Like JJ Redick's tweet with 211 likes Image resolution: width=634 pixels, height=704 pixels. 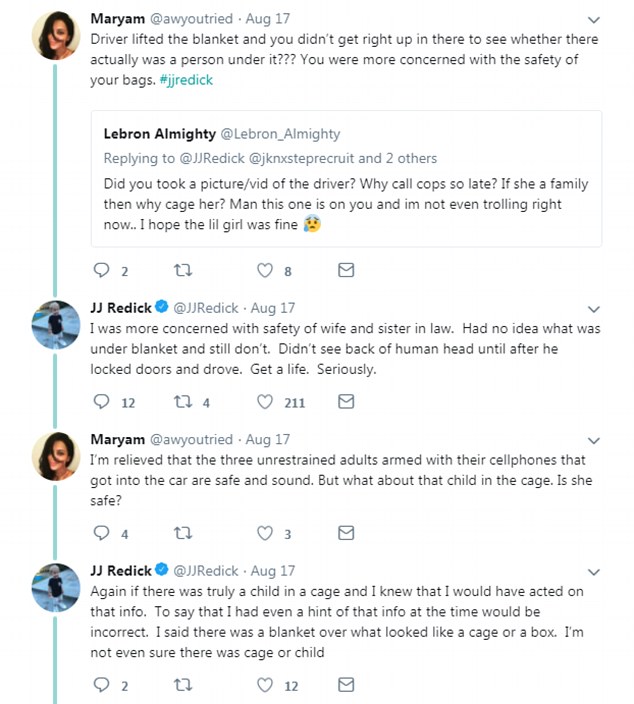pyautogui.click(x=265, y=402)
